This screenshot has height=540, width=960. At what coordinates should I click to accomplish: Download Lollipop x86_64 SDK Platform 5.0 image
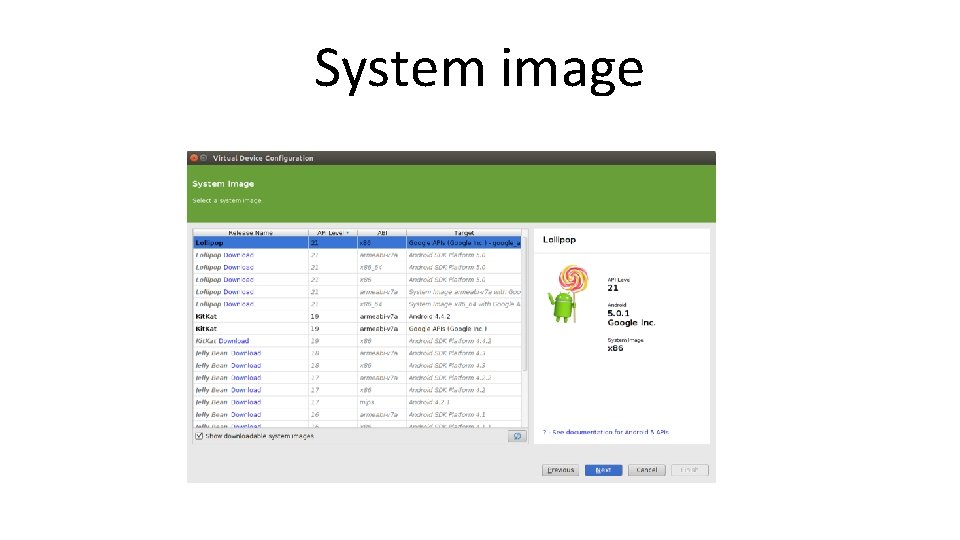[x=238, y=268]
